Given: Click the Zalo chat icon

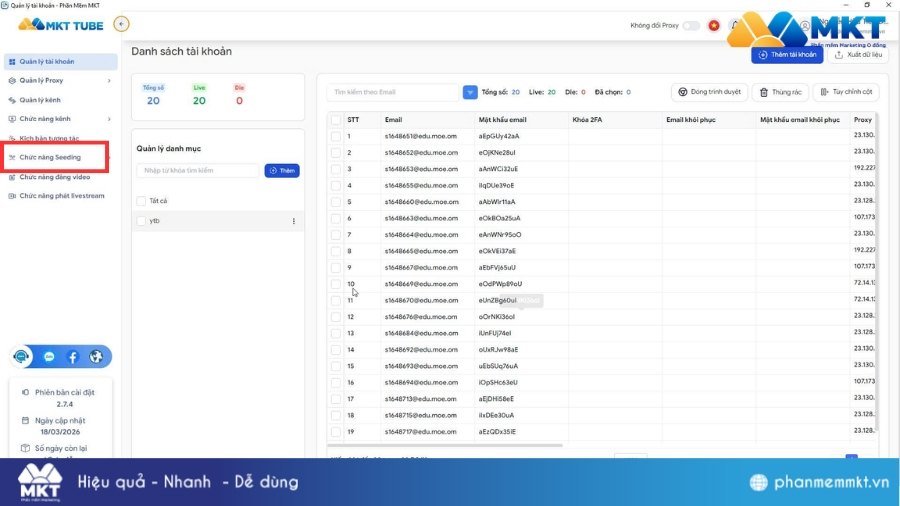Looking at the screenshot, I should click(49, 356).
